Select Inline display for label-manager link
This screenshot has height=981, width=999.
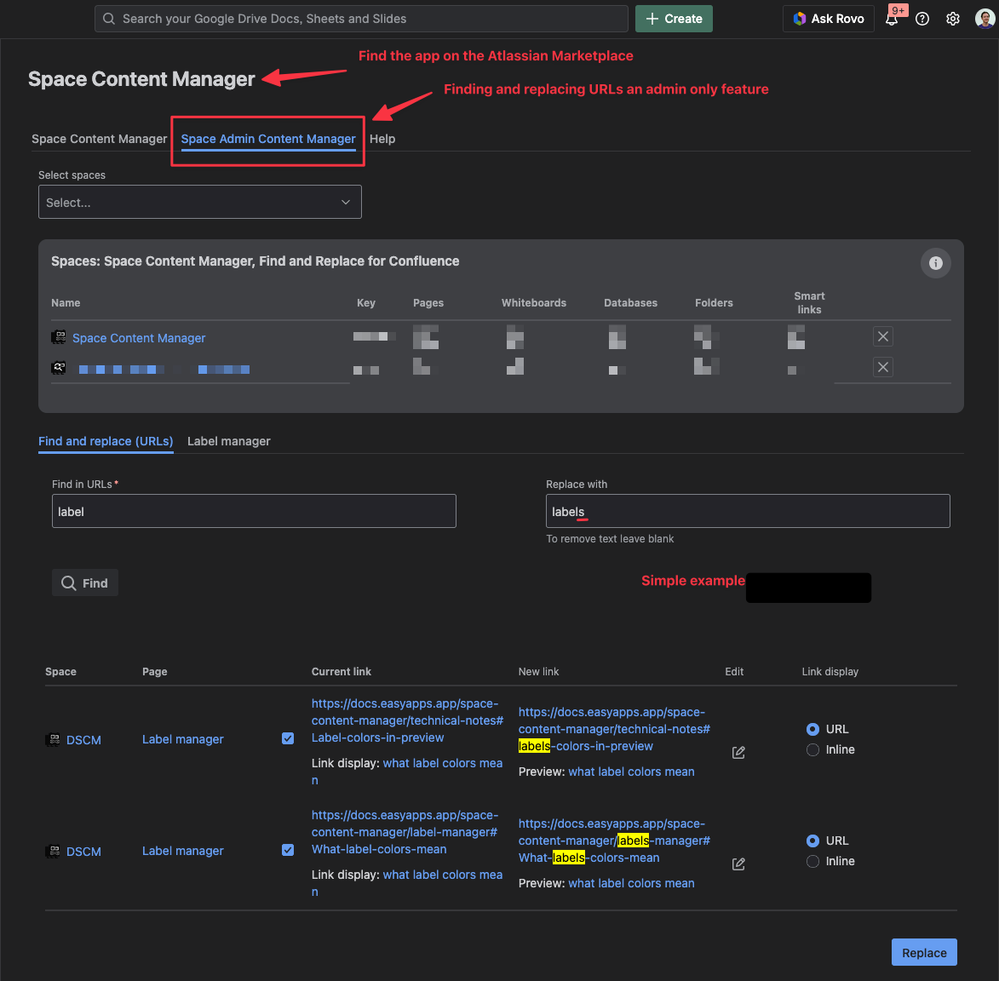812,861
